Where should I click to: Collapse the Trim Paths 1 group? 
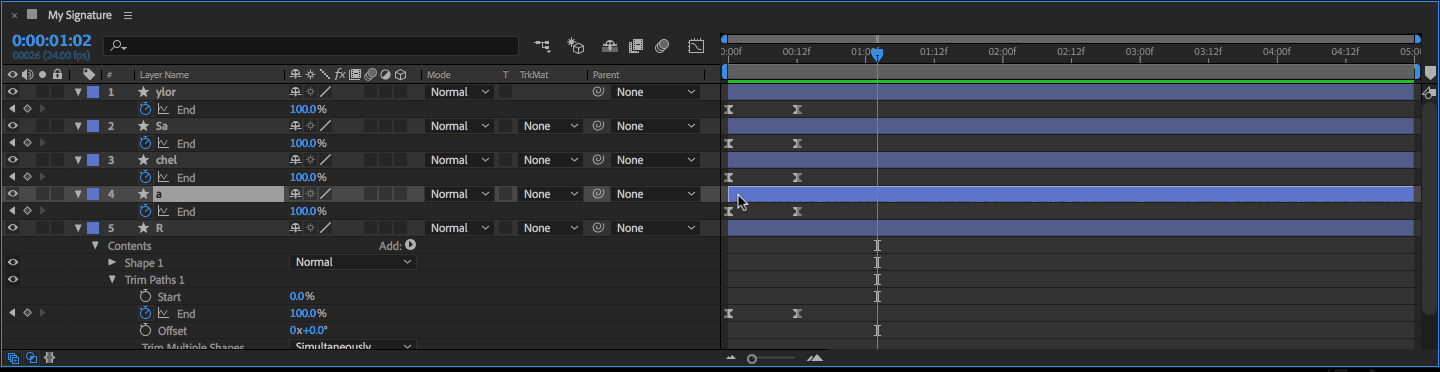point(113,279)
